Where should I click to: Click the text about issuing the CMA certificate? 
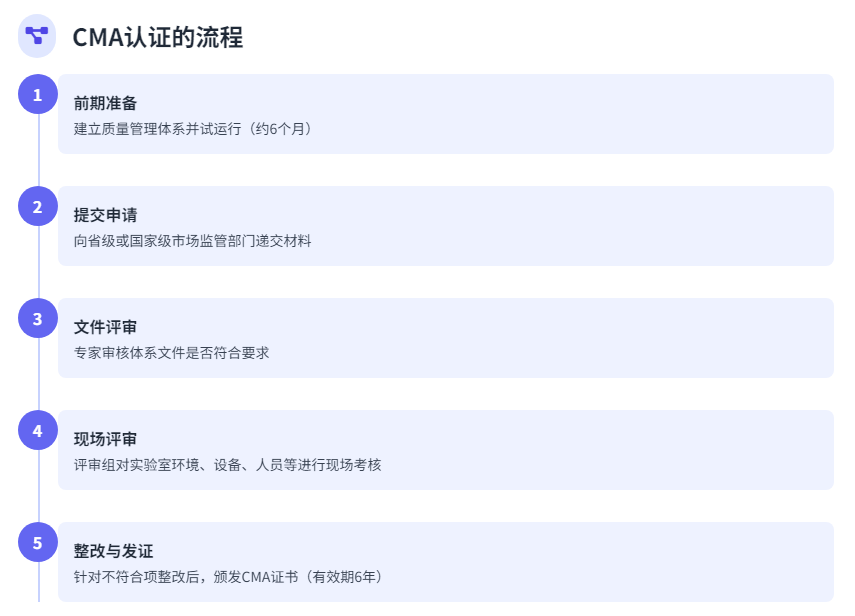click(x=228, y=577)
